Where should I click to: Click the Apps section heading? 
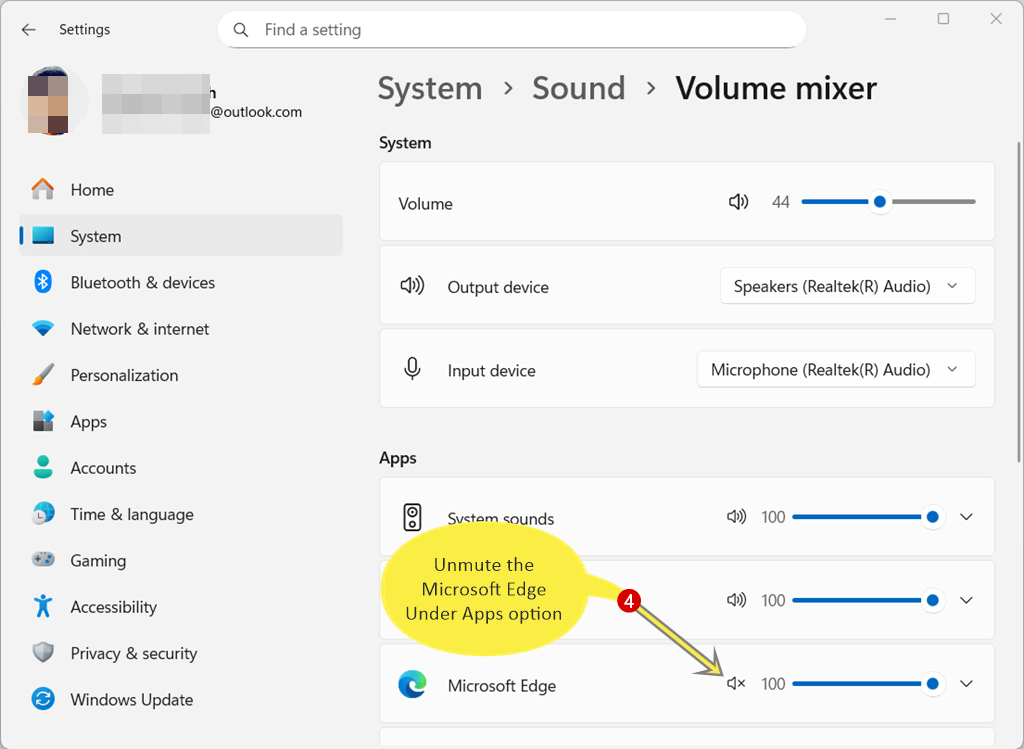coord(398,458)
